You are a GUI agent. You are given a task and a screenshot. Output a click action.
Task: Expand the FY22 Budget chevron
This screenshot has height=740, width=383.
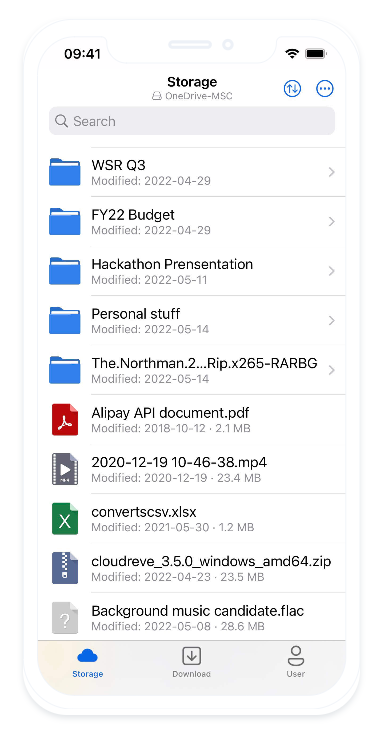pos(332,222)
